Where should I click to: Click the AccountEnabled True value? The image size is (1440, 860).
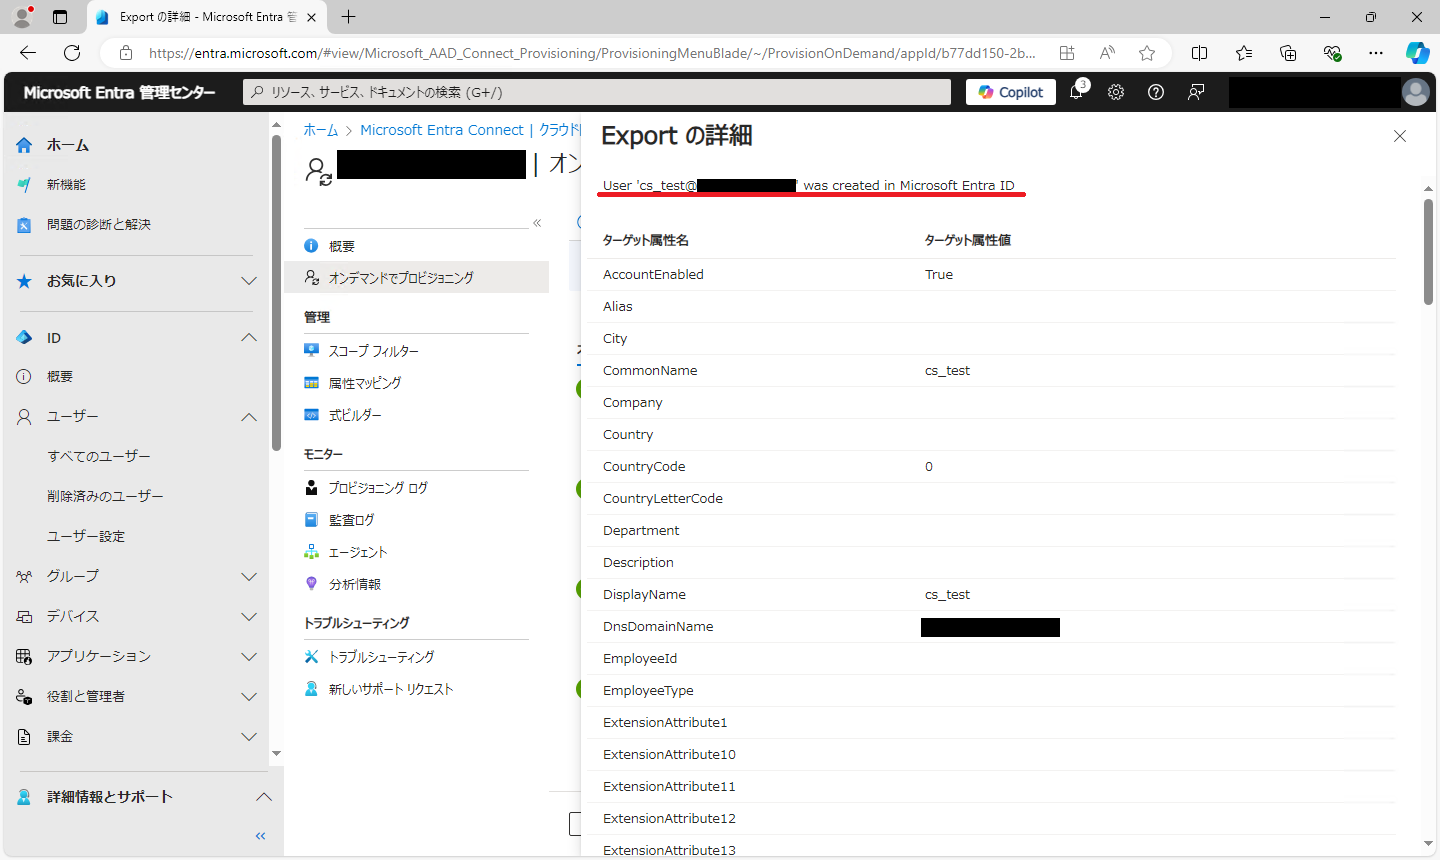click(939, 275)
